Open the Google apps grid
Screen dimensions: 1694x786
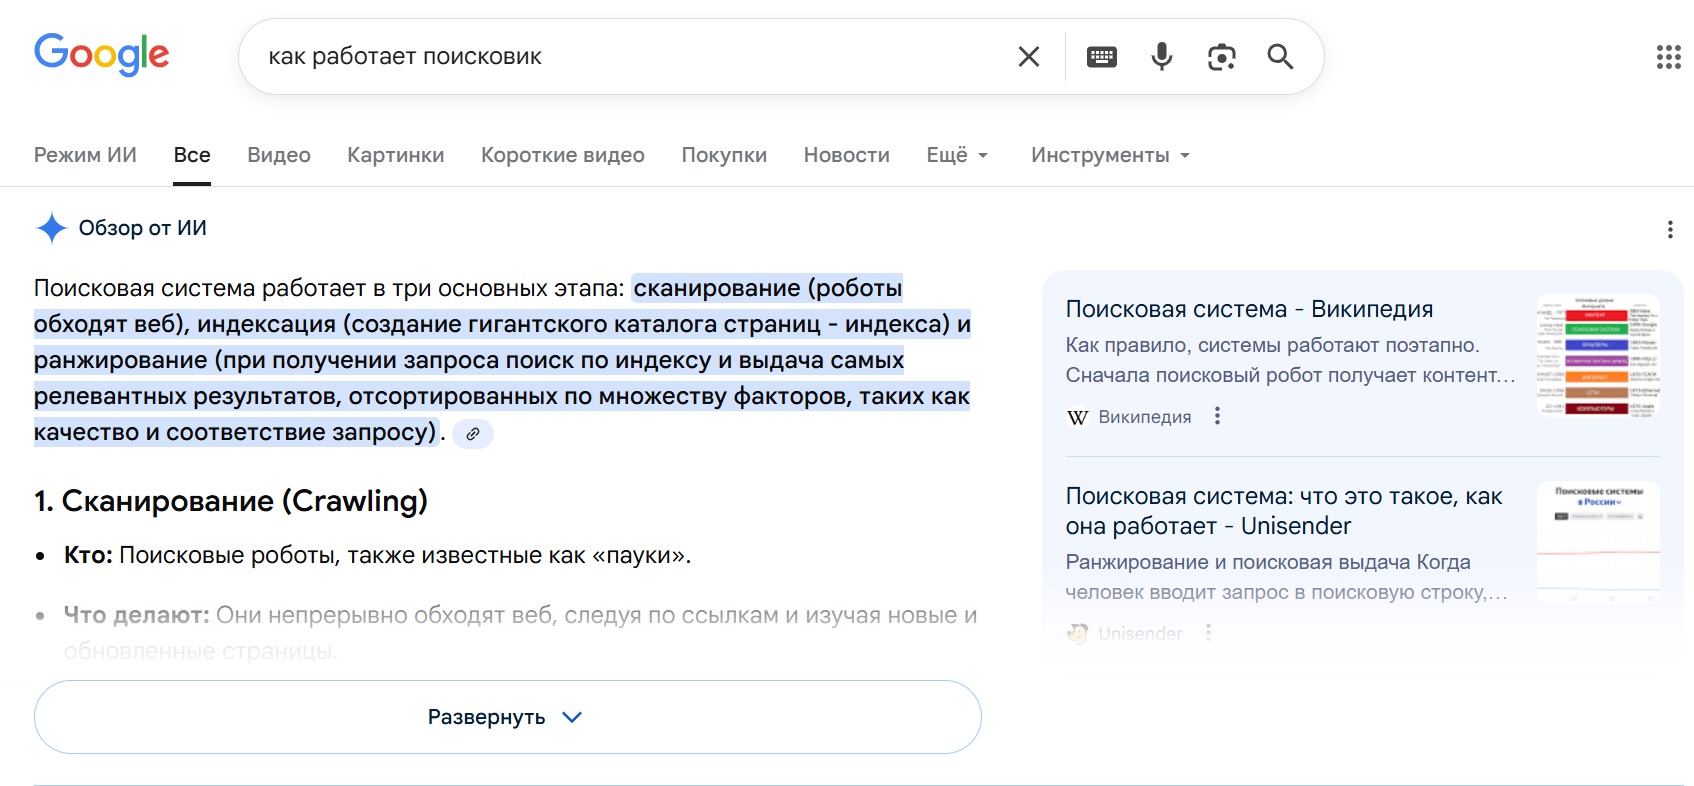click(x=1668, y=57)
